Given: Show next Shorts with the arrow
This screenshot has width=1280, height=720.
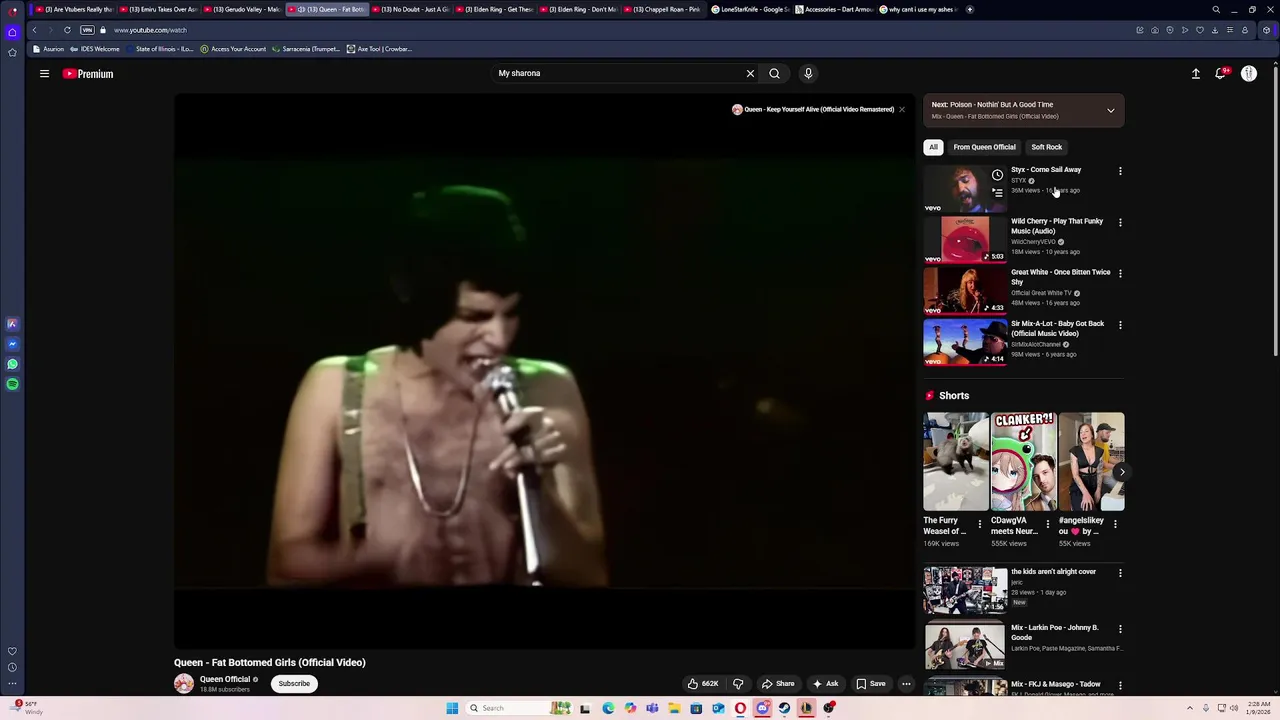Looking at the screenshot, I should [x=1121, y=471].
